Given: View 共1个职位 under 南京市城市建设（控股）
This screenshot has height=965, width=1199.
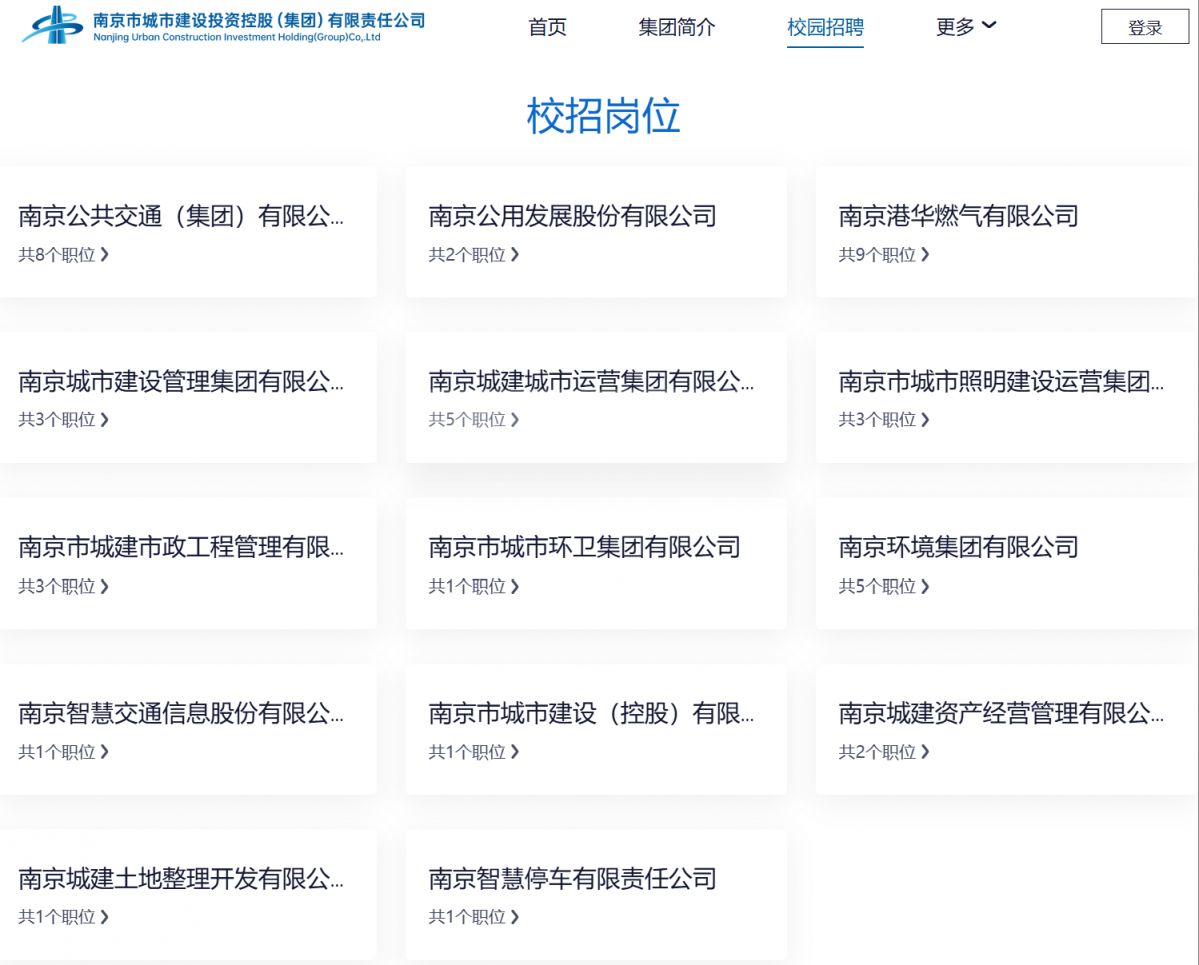Looking at the screenshot, I should (473, 752).
